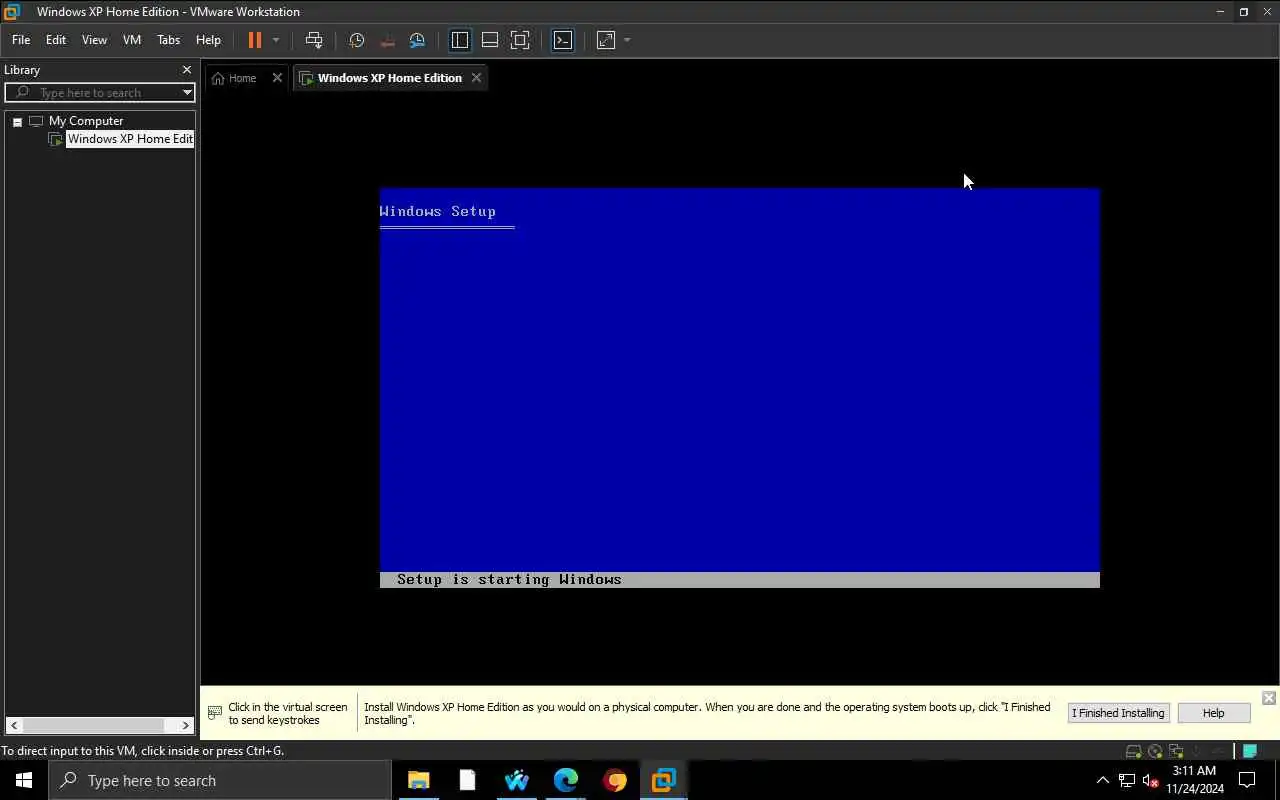
Task: Click the I Finished Installing button
Action: (x=1118, y=713)
